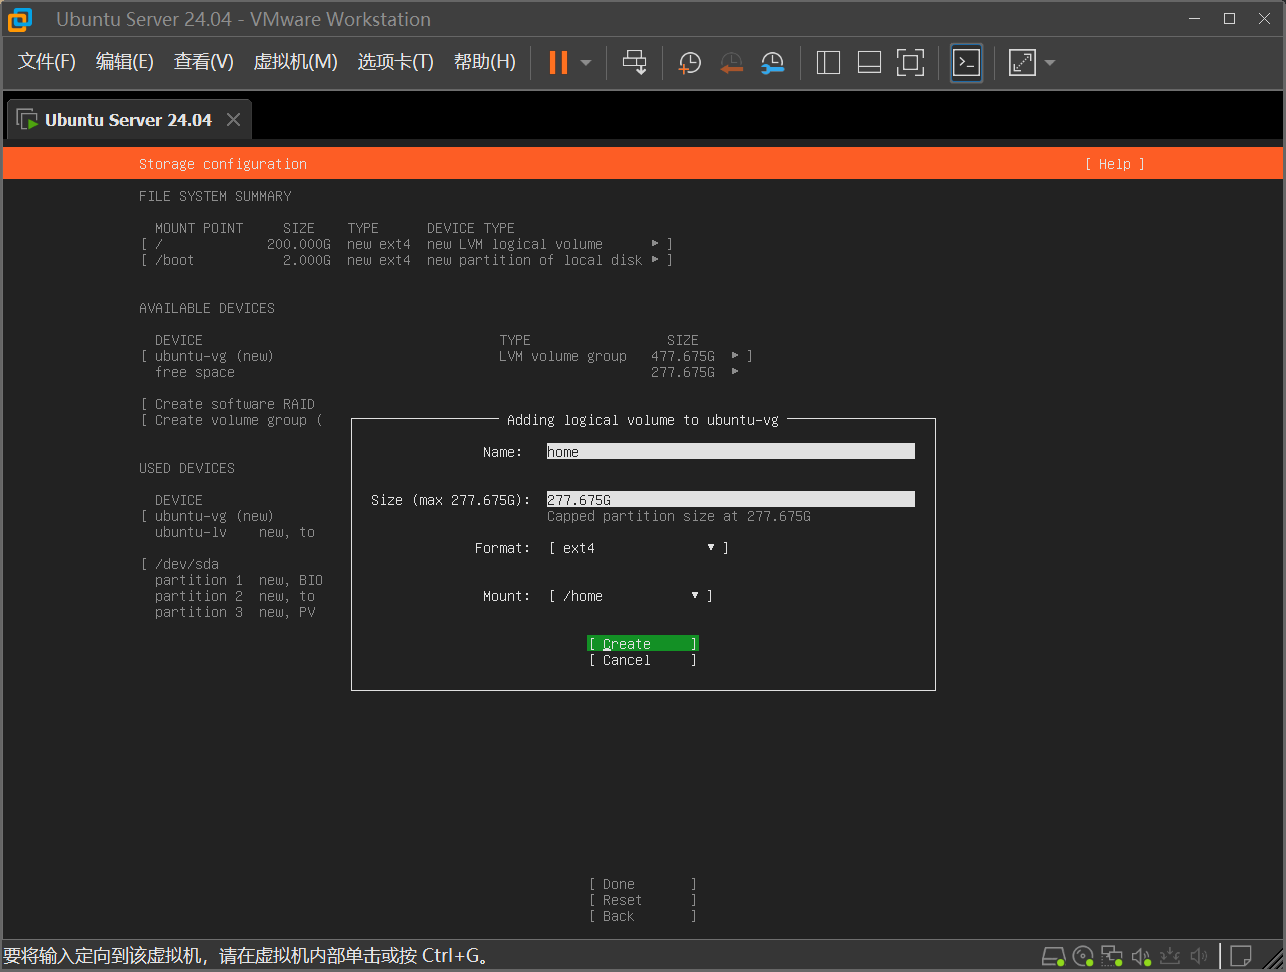Toggle the thumbnail bar view
Viewport: 1286px width, 972px height.
pos(869,63)
